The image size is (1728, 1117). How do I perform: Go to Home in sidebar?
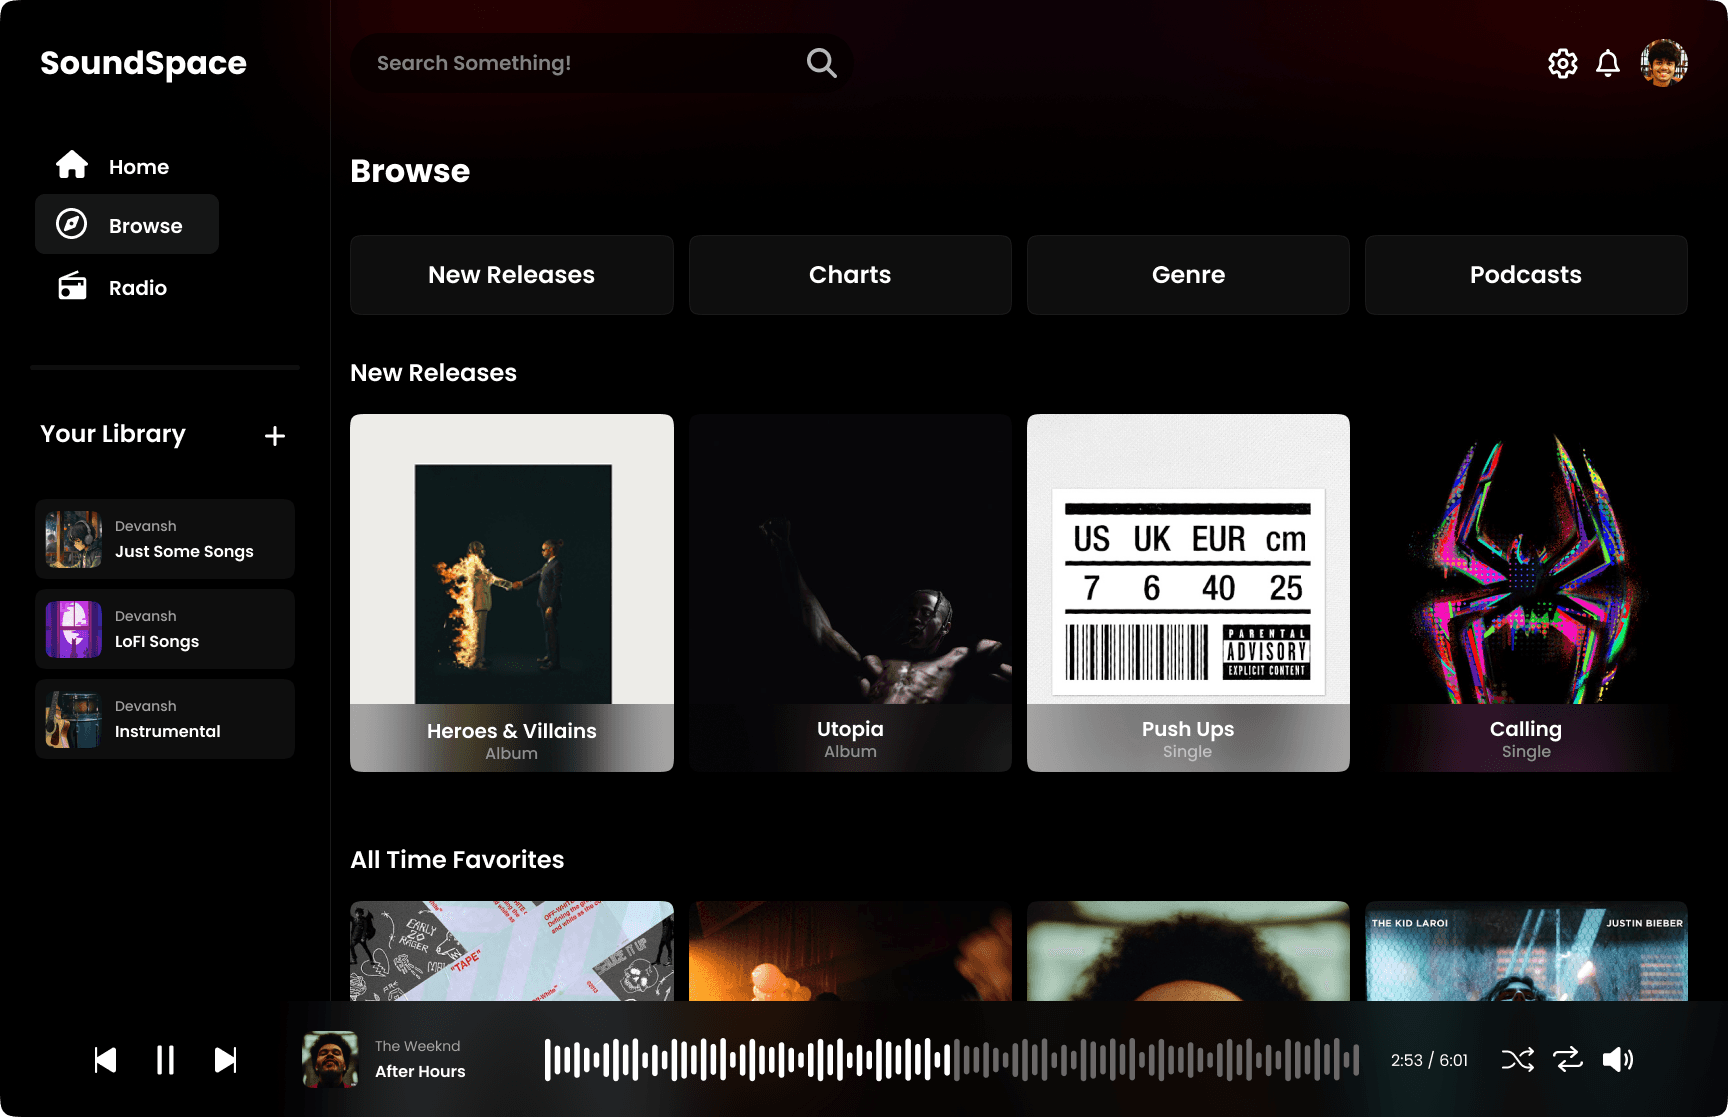click(x=139, y=167)
